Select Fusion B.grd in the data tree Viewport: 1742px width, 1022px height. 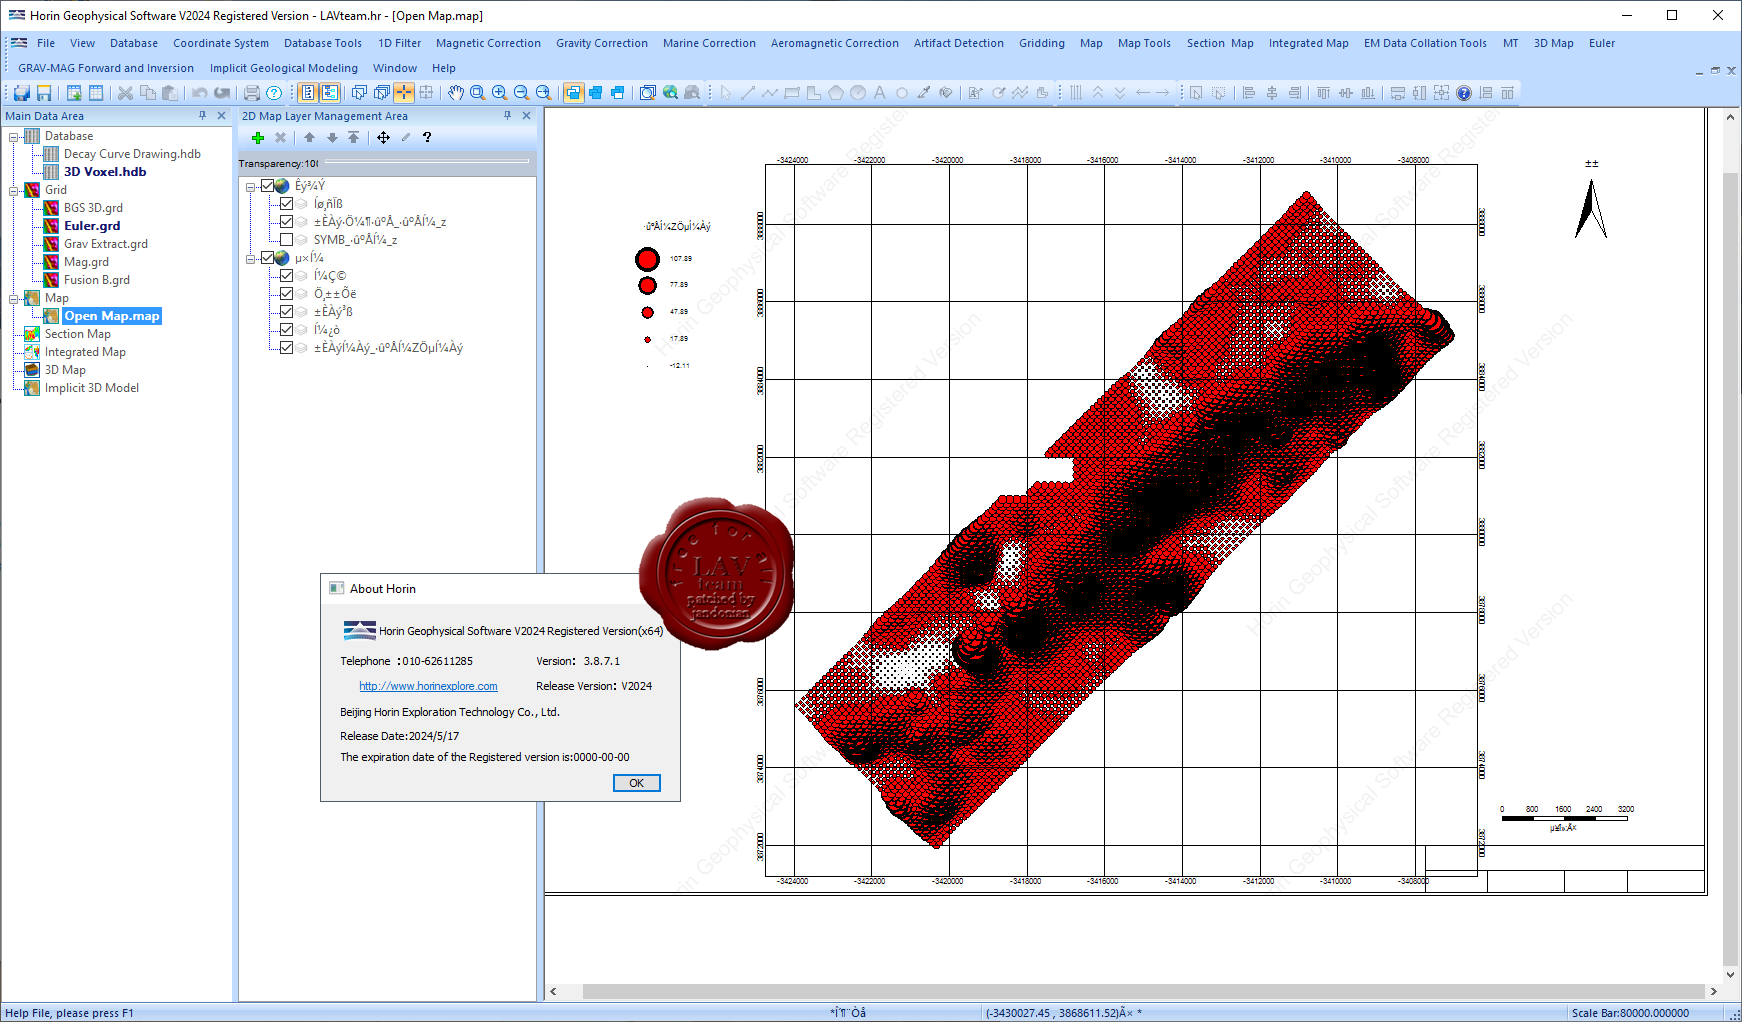pos(97,280)
